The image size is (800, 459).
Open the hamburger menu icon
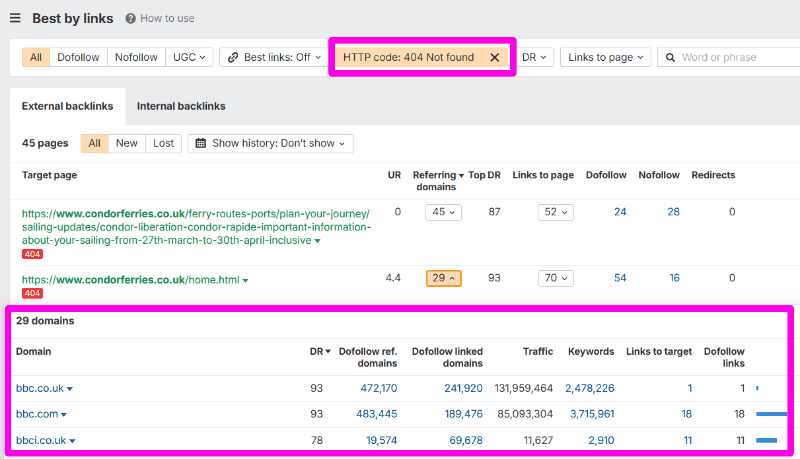click(x=15, y=18)
